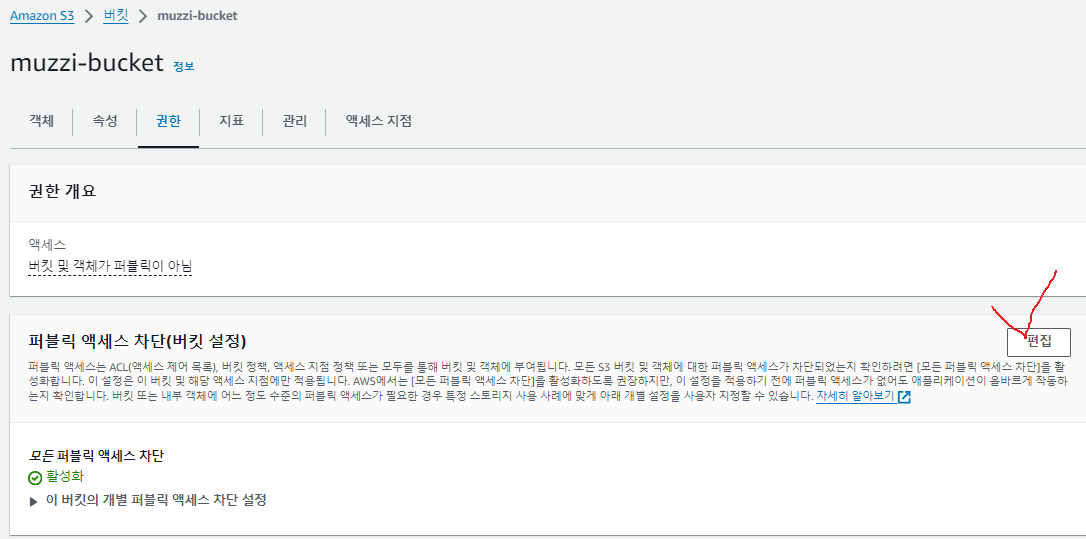
Task: Click the 권한 개요 heading
Action: [62, 191]
